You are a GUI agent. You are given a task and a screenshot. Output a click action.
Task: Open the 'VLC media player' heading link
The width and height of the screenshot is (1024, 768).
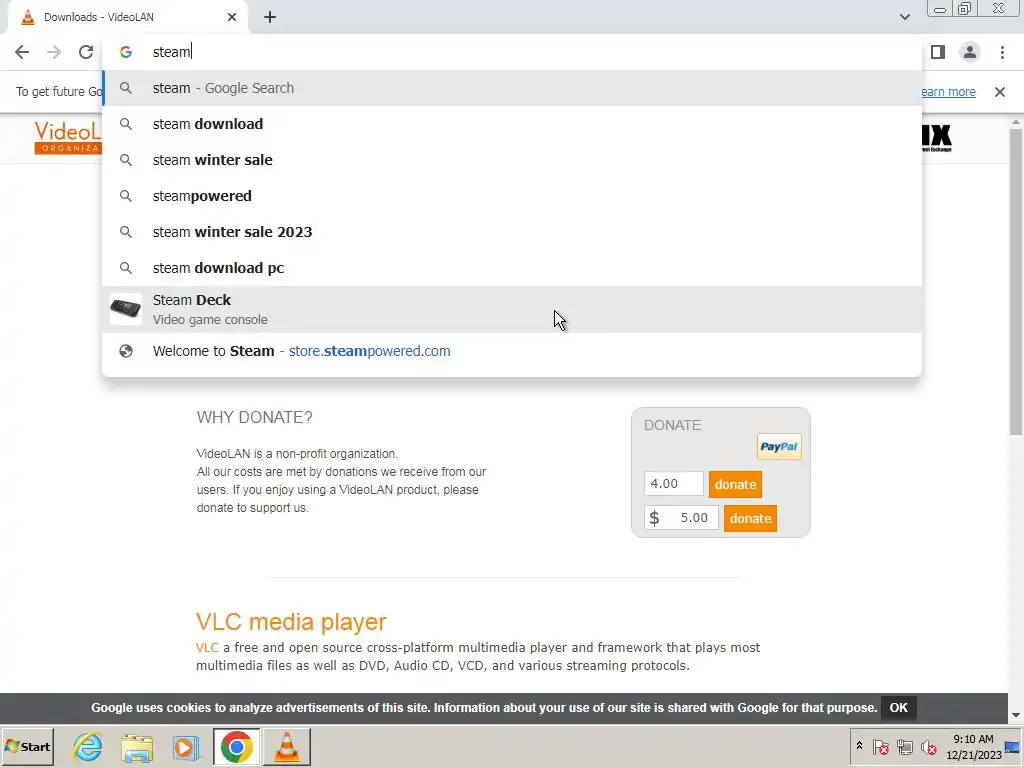click(291, 622)
